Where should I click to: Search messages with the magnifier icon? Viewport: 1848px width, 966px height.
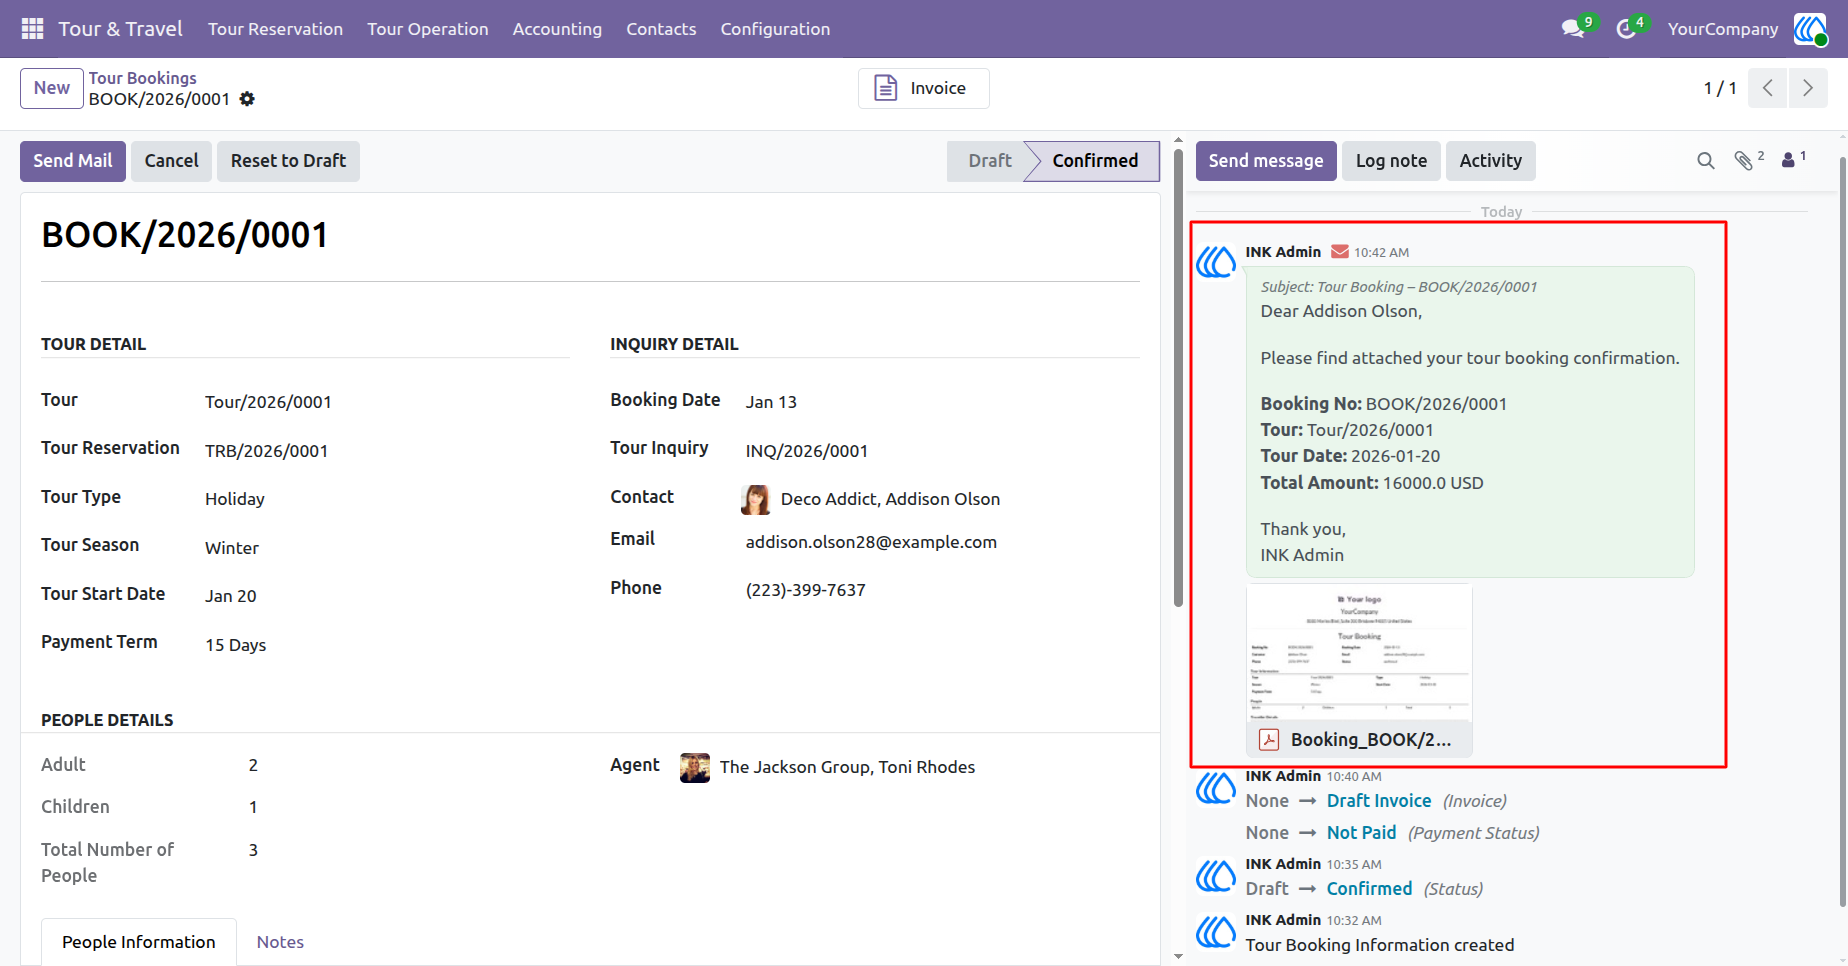[1706, 161]
